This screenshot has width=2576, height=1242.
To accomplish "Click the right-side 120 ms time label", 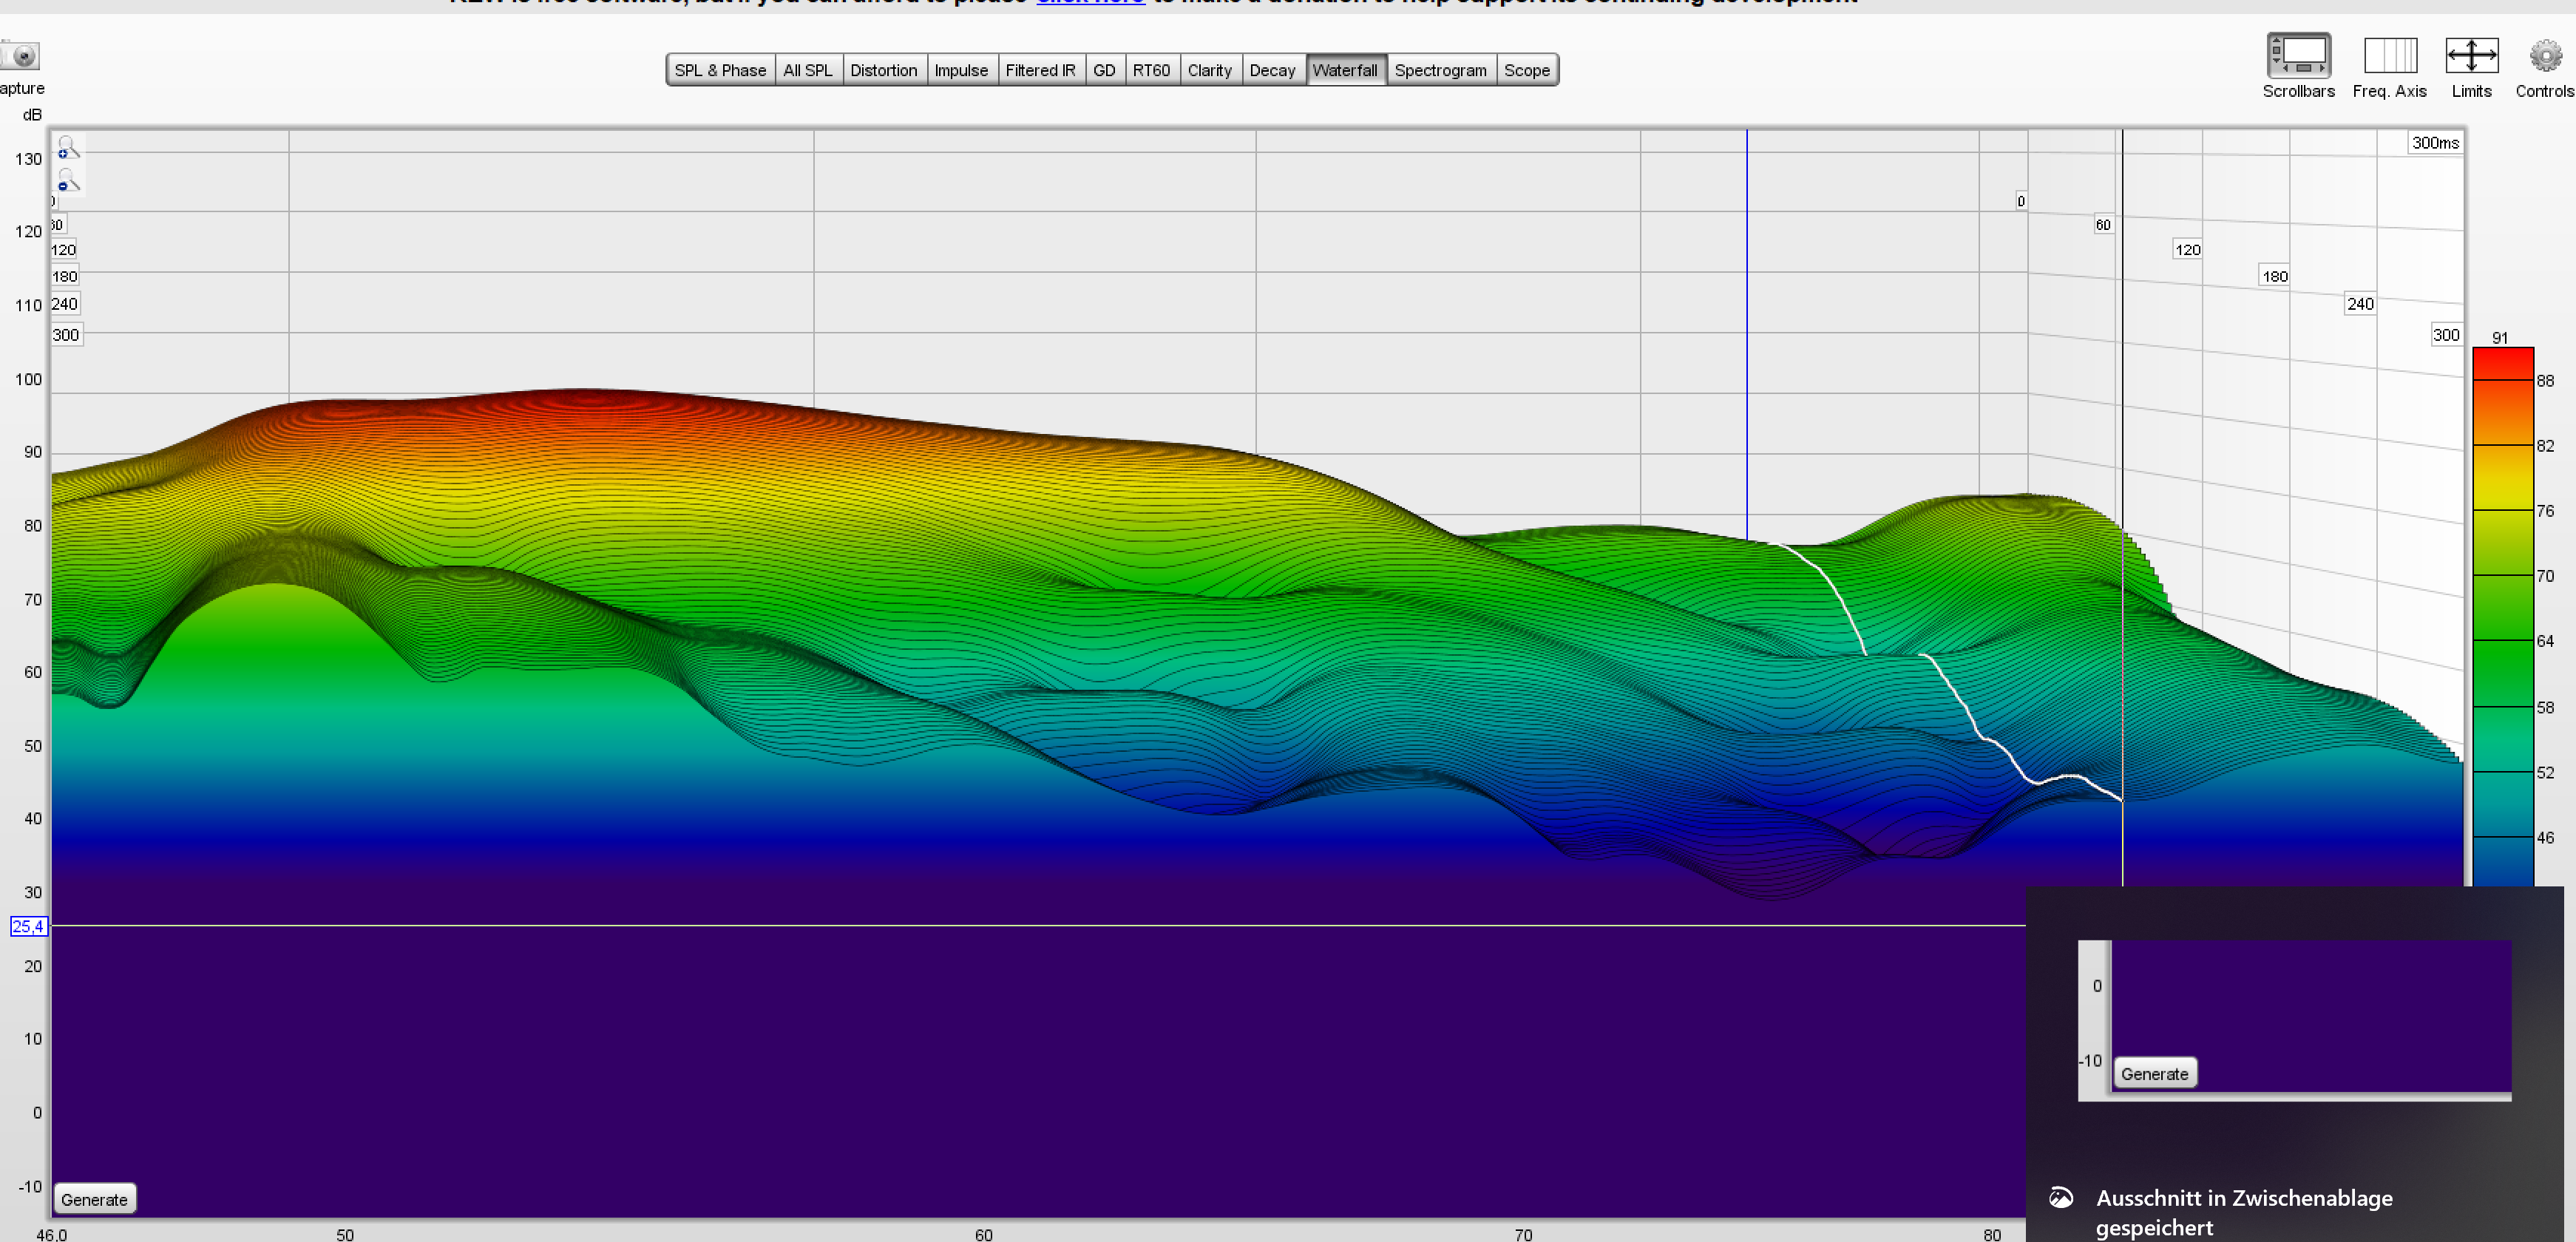I will (x=2187, y=249).
